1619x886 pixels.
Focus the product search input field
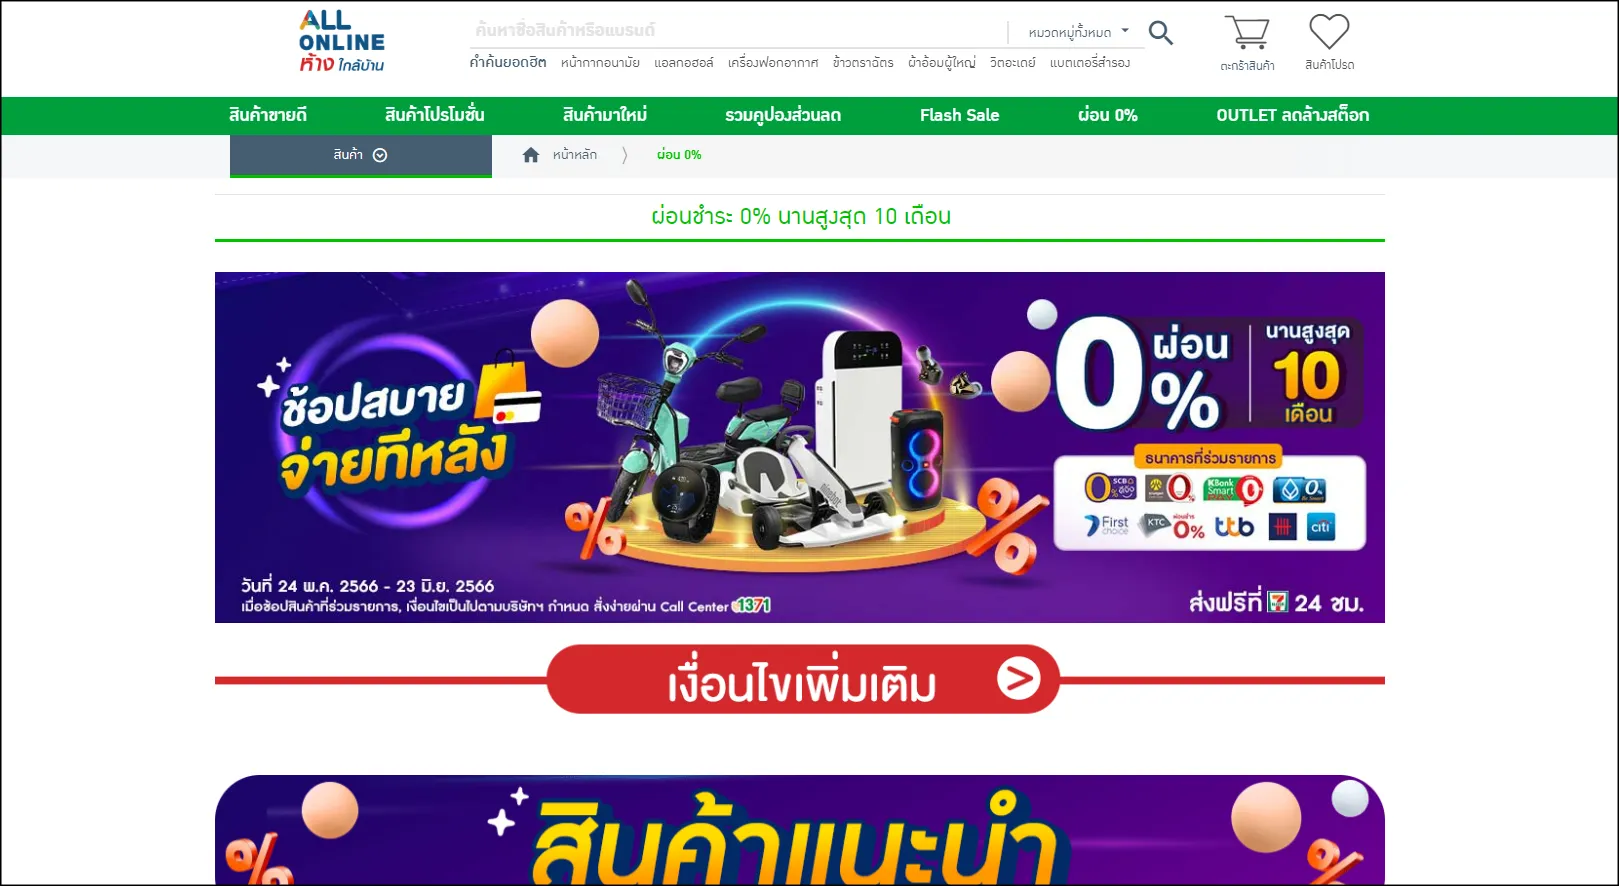pos(738,31)
